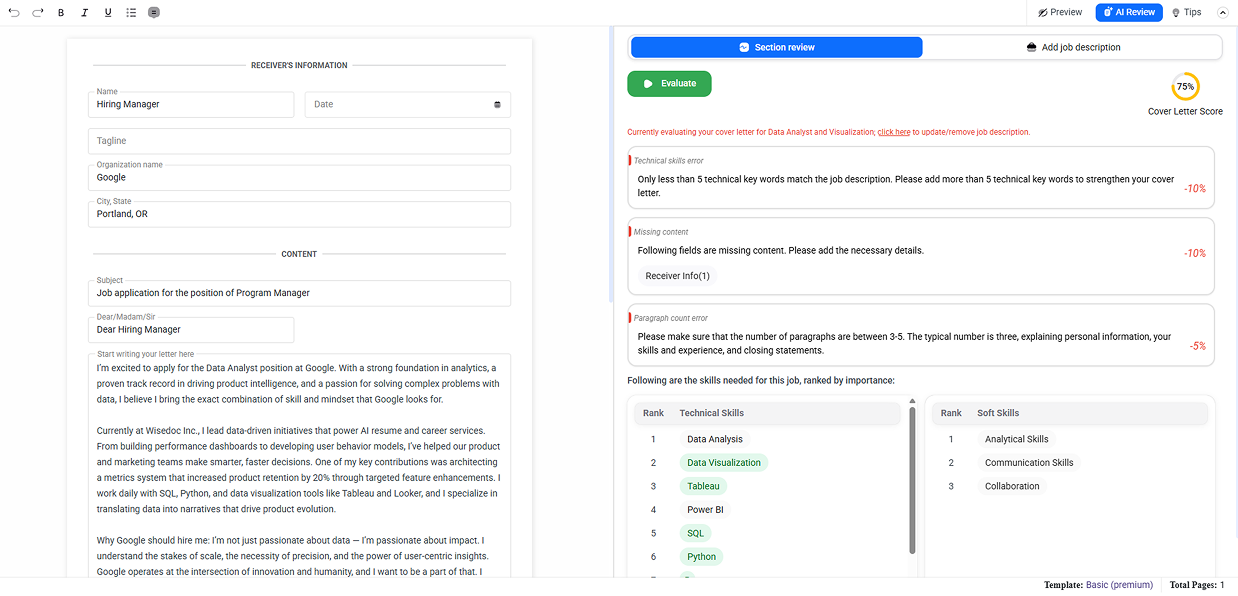This screenshot has width=1238, height=596.
Task: Click the gray speech bubble toolbar icon
Action: [153, 12]
